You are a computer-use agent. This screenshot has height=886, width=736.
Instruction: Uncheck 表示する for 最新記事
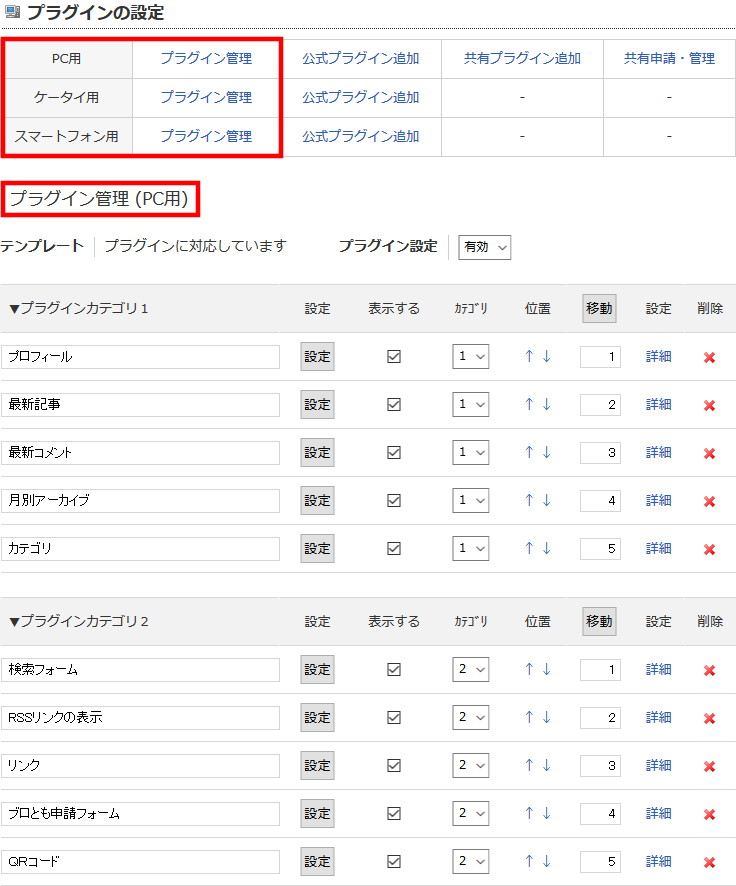click(x=394, y=405)
